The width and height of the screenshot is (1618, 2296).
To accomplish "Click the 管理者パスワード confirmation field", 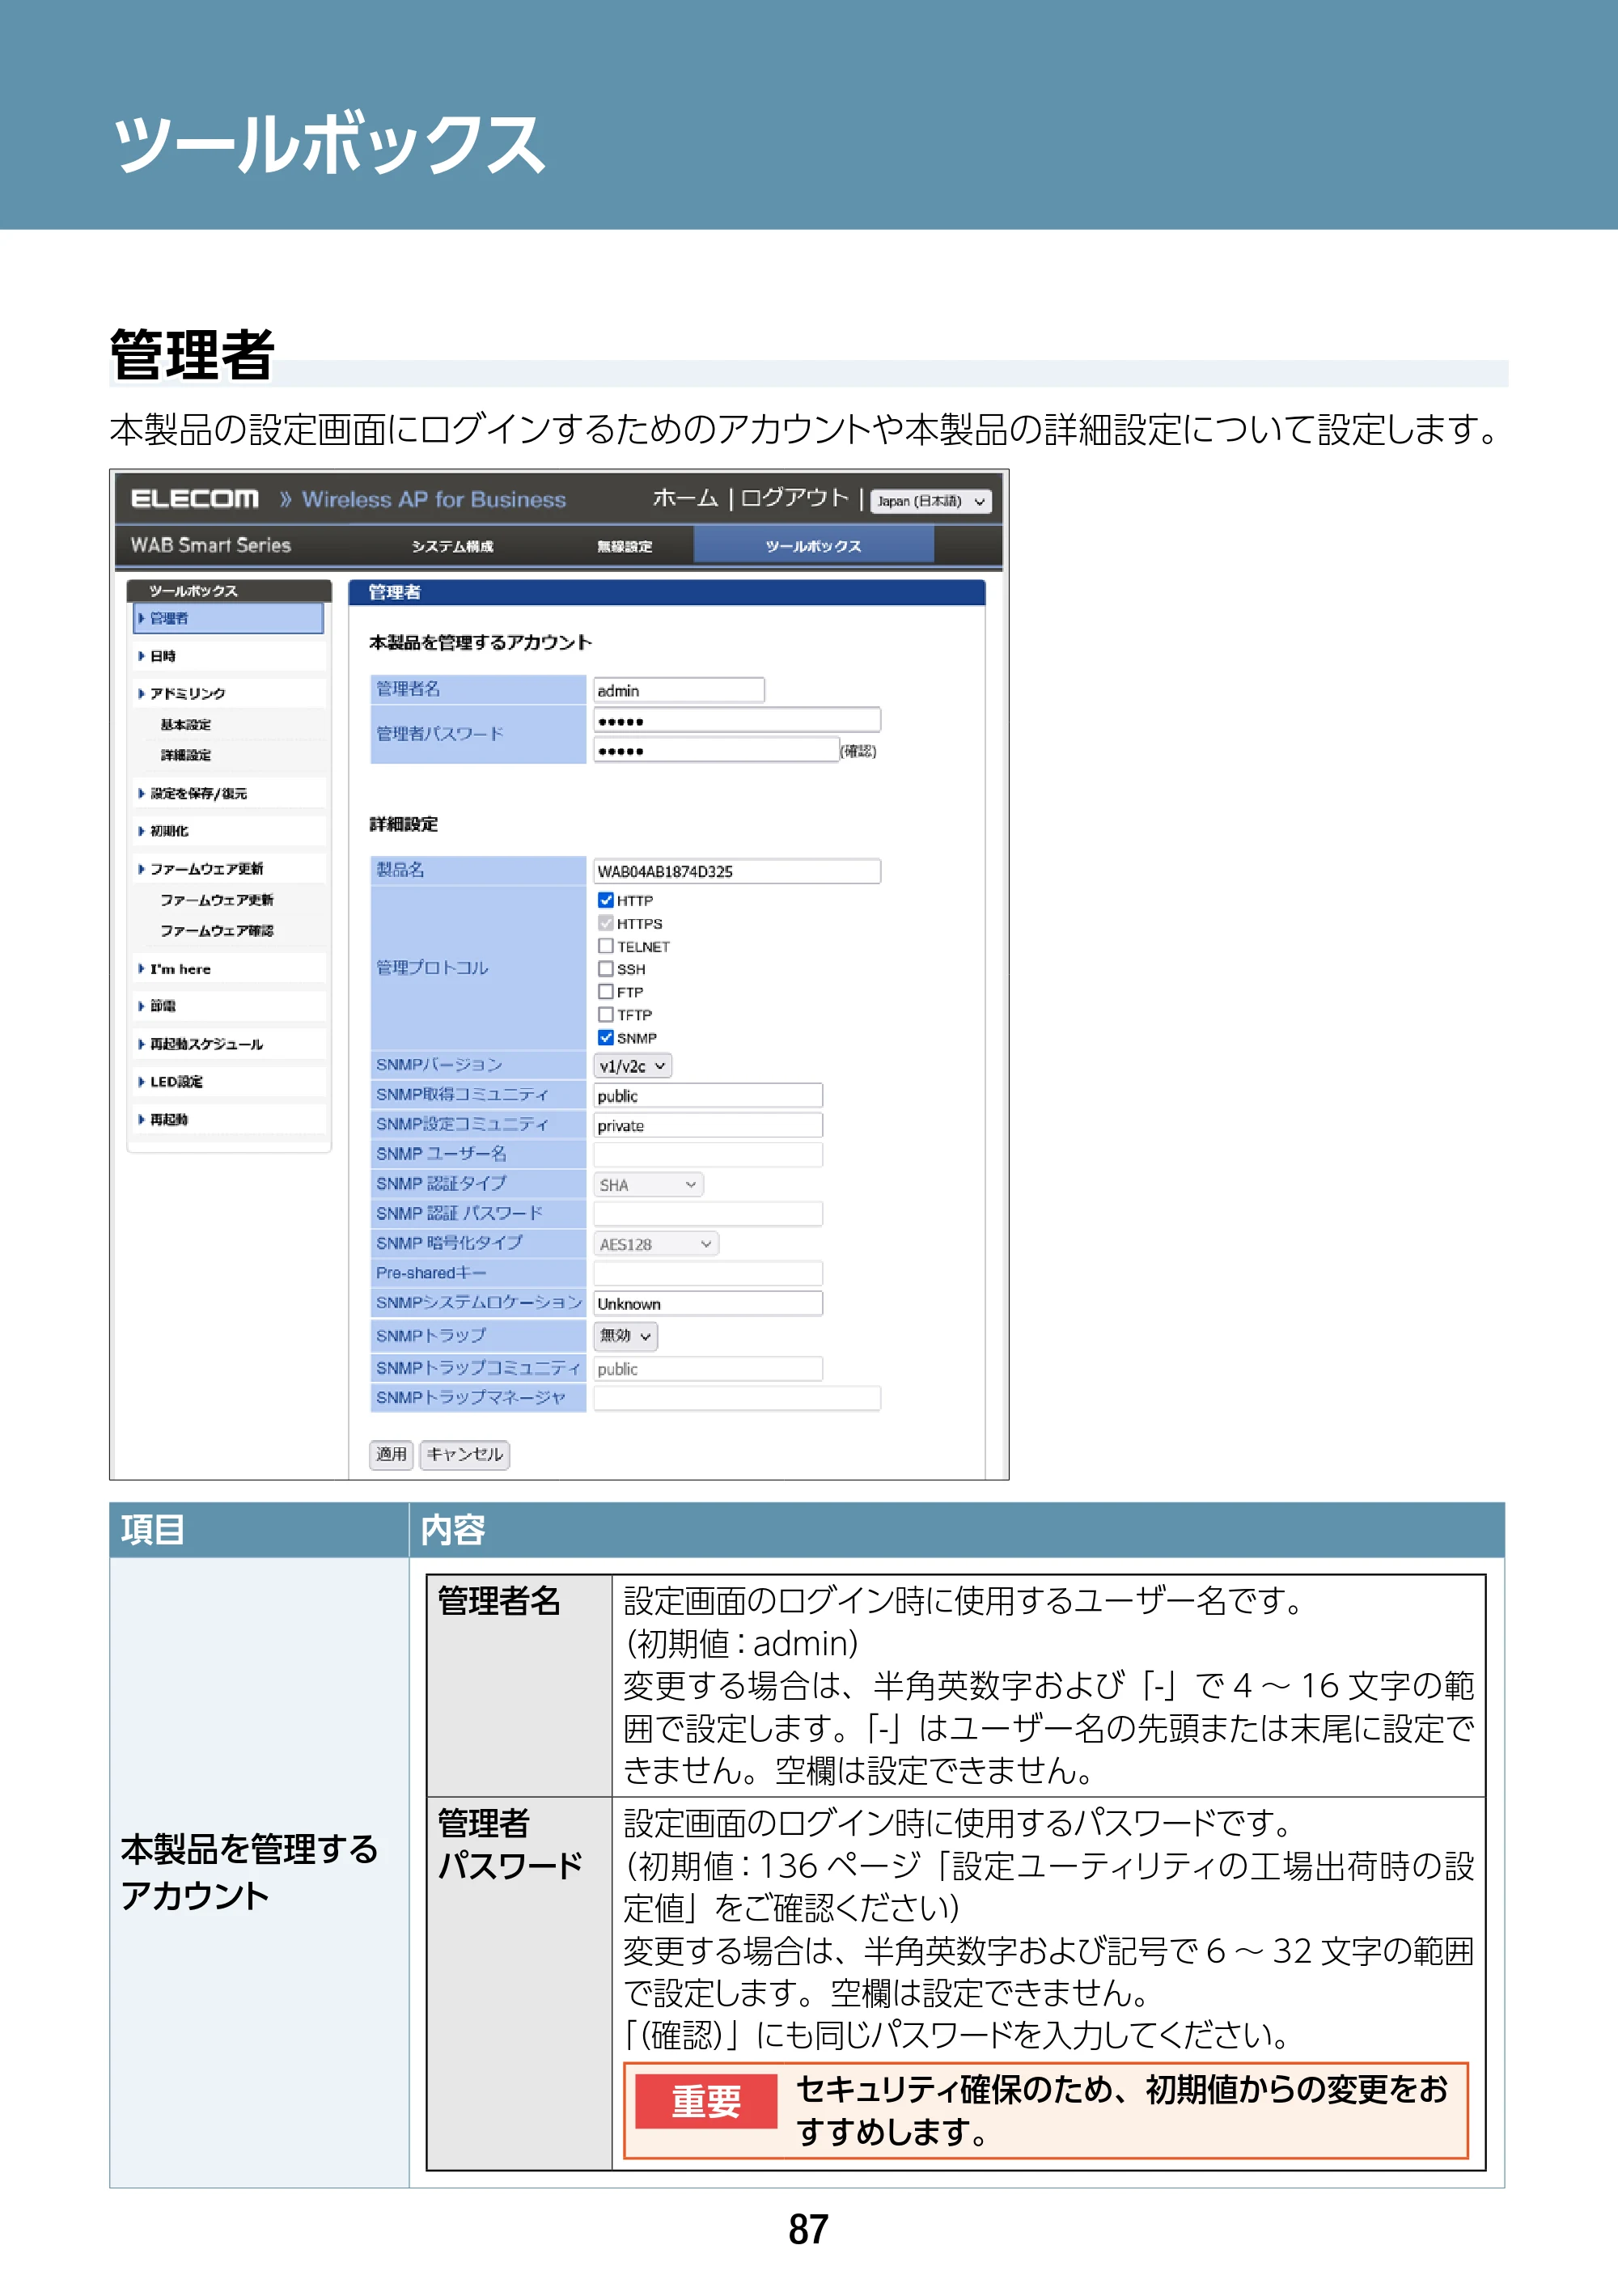I will click(716, 750).
